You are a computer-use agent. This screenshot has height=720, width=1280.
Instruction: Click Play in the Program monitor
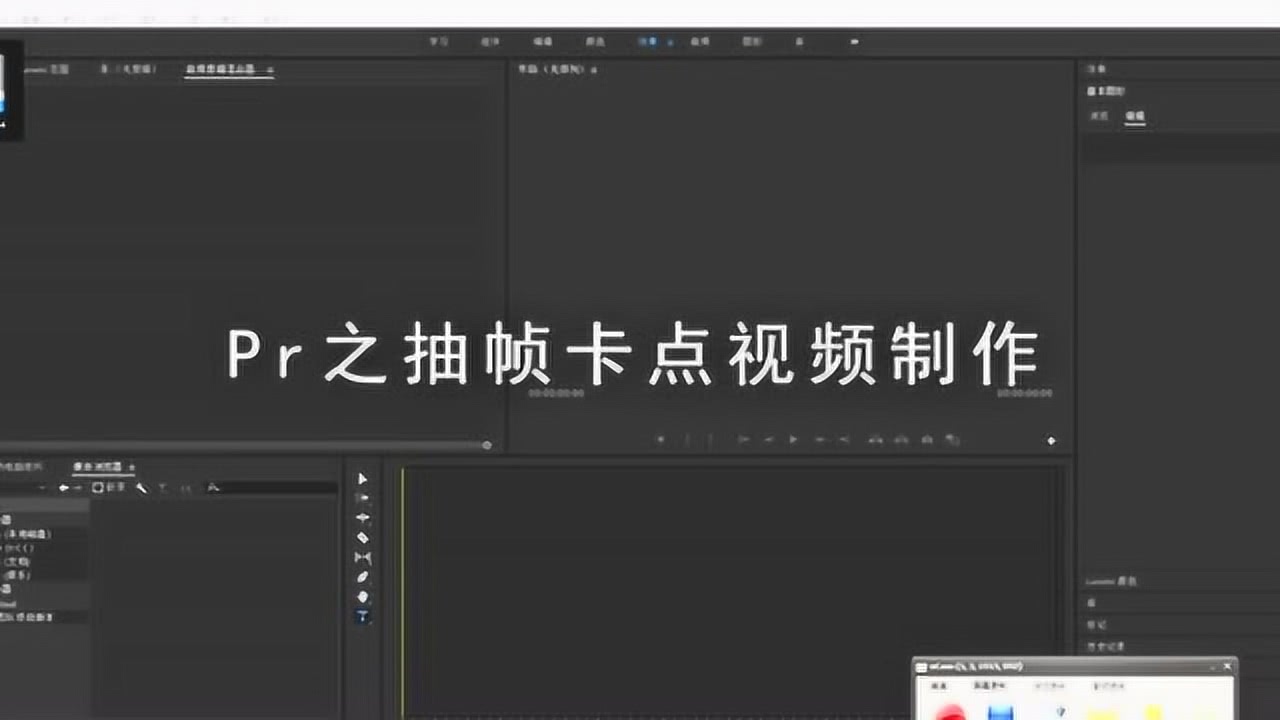793,439
